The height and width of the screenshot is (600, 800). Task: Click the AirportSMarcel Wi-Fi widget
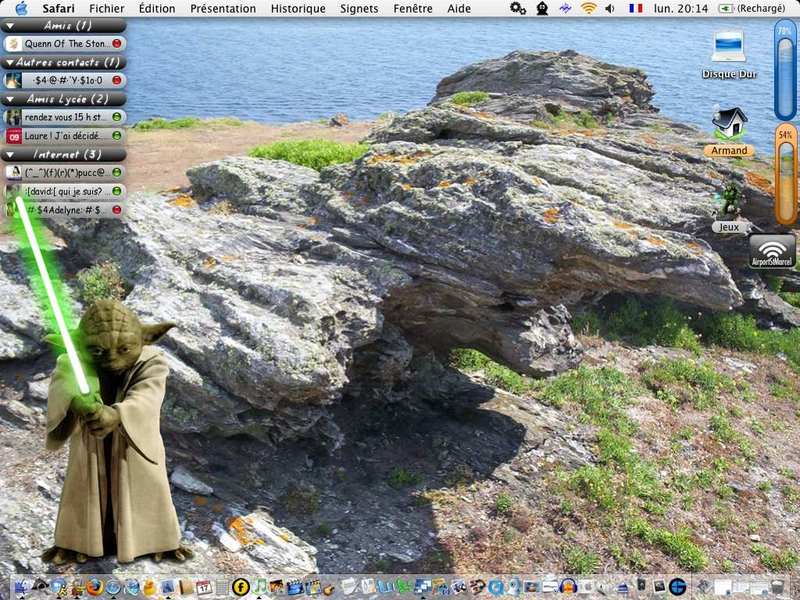tap(772, 250)
